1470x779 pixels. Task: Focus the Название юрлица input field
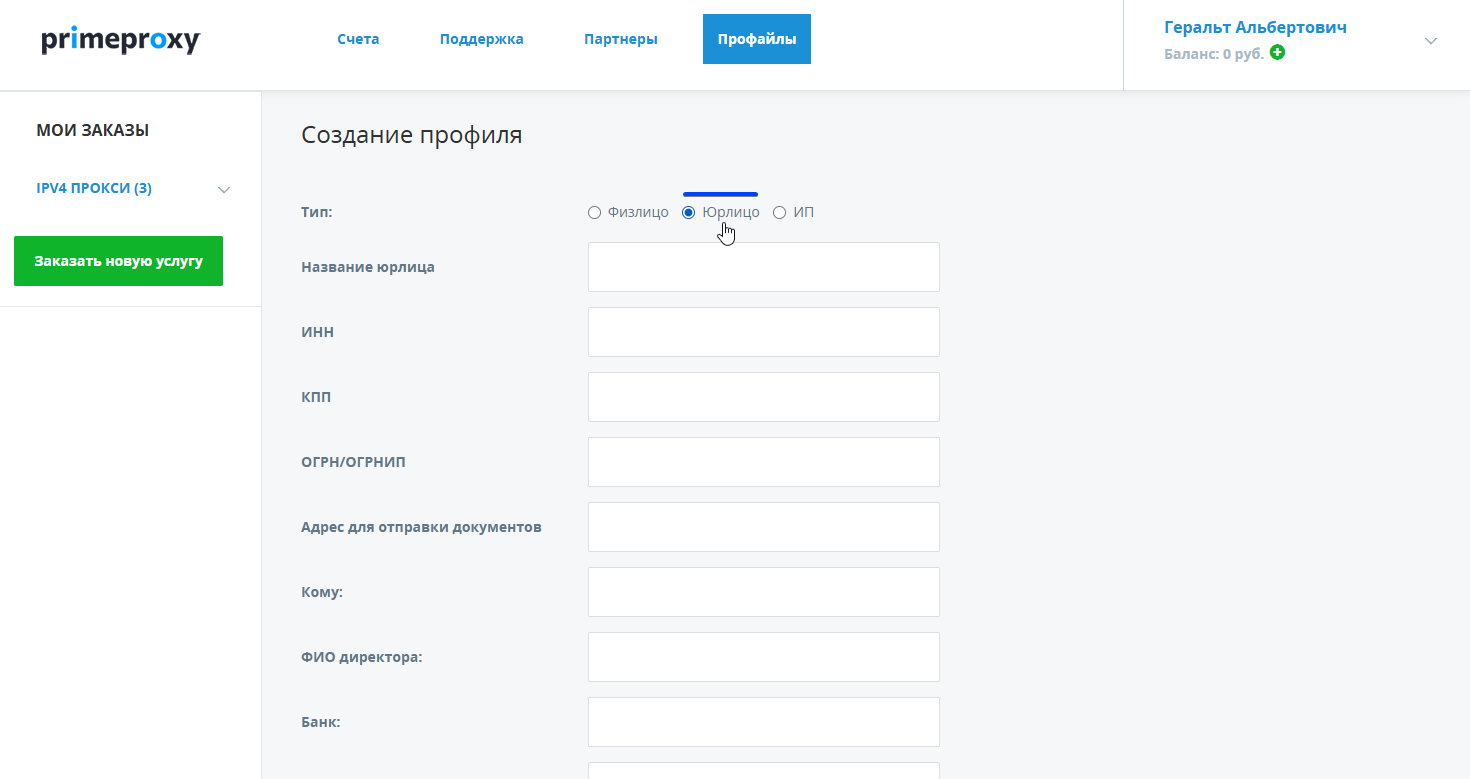764,267
